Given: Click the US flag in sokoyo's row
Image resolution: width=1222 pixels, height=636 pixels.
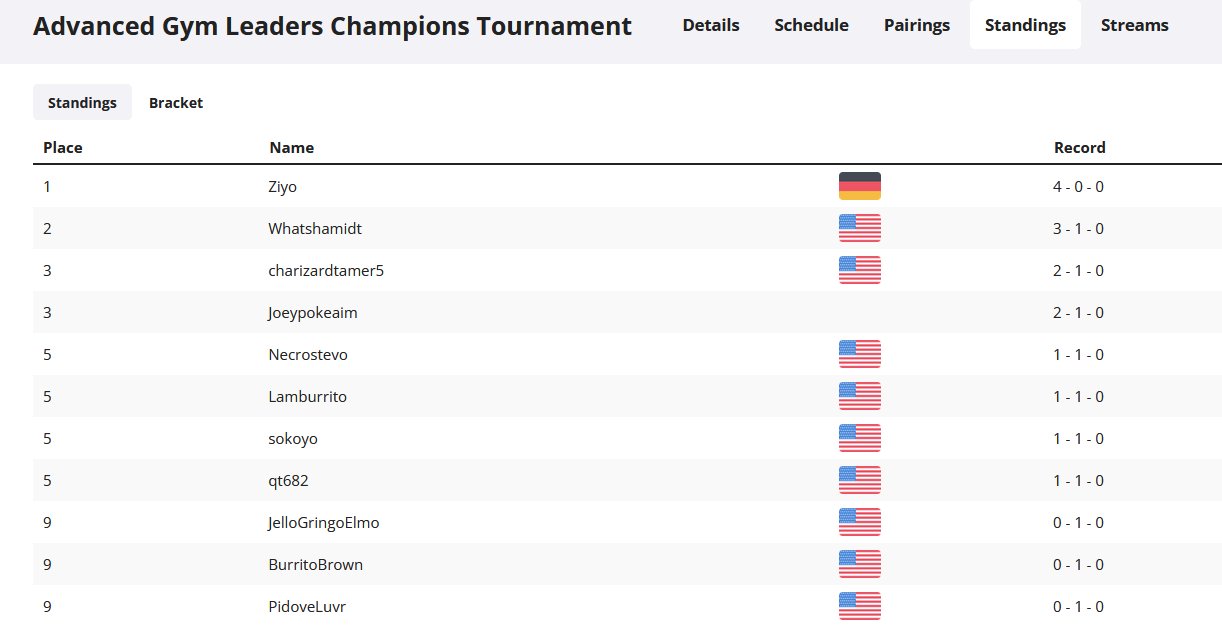Looking at the screenshot, I should click(x=859, y=438).
